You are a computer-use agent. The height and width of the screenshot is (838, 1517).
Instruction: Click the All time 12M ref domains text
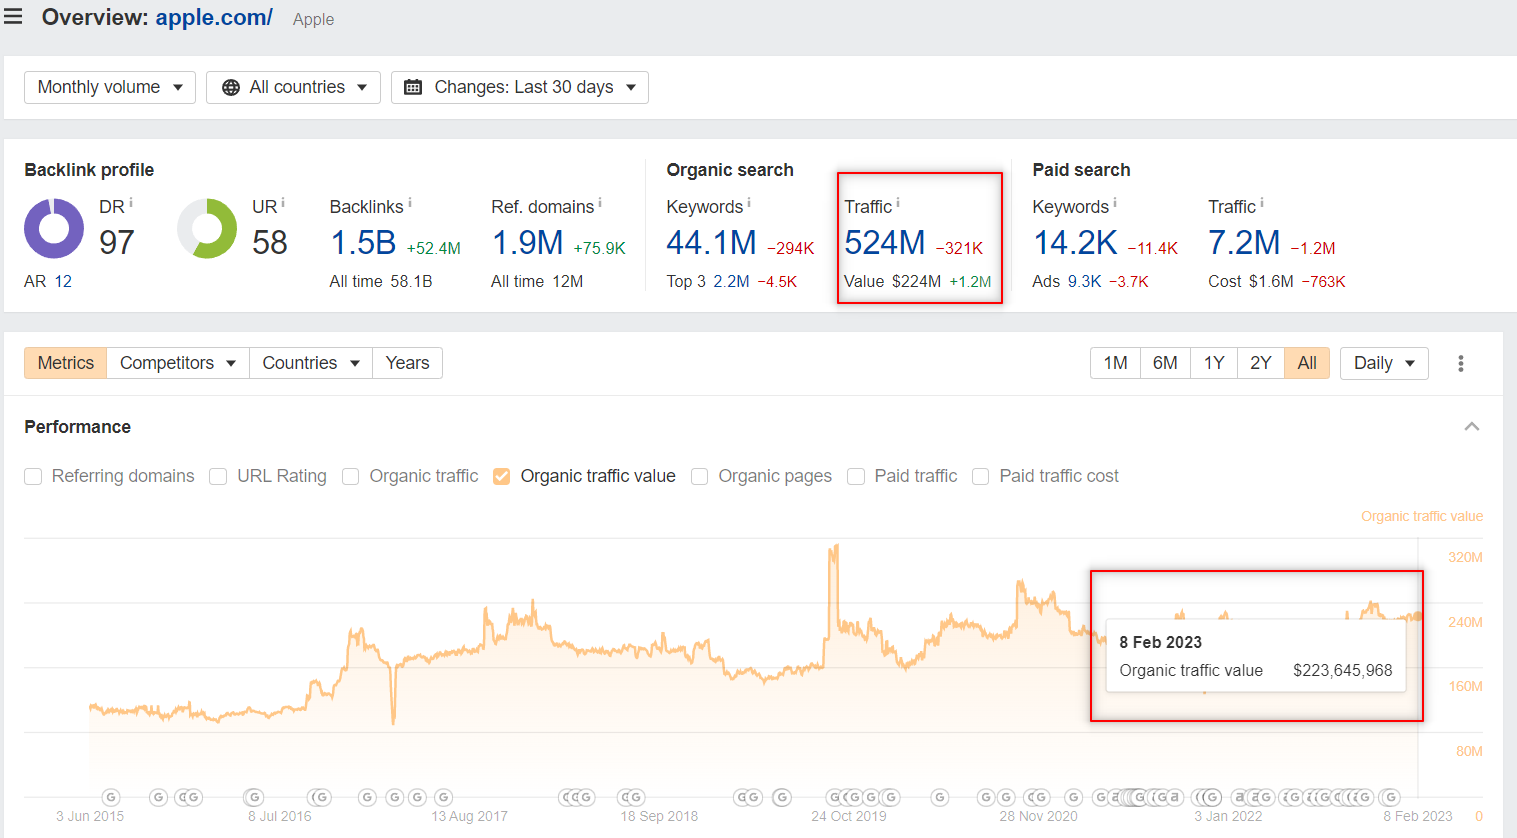click(537, 282)
